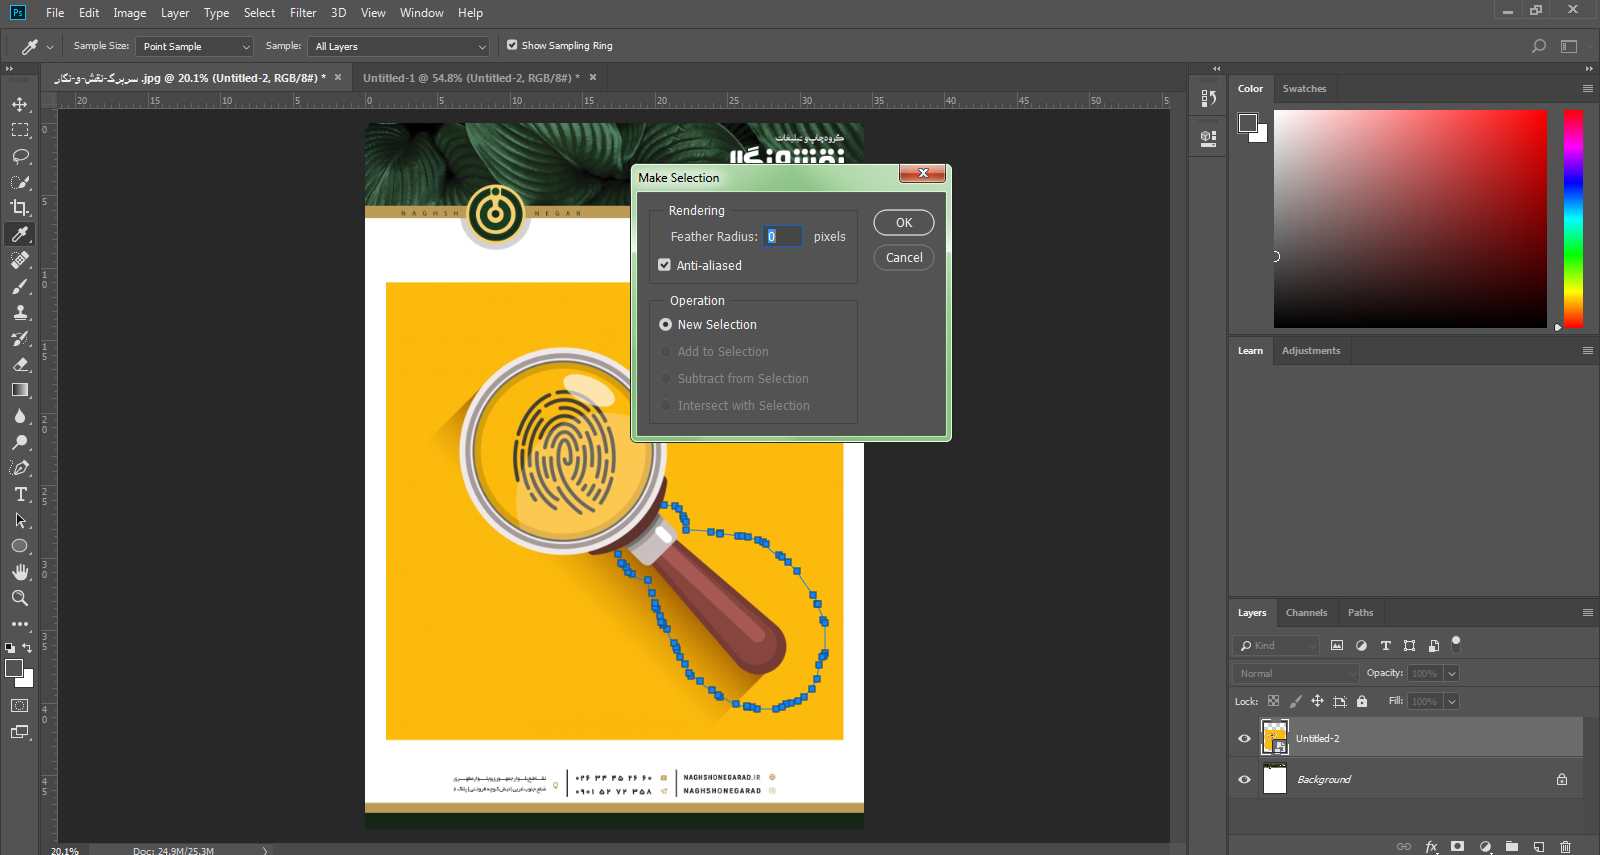Open the Filter menu
This screenshot has height=855, width=1600.
(x=303, y=13)
